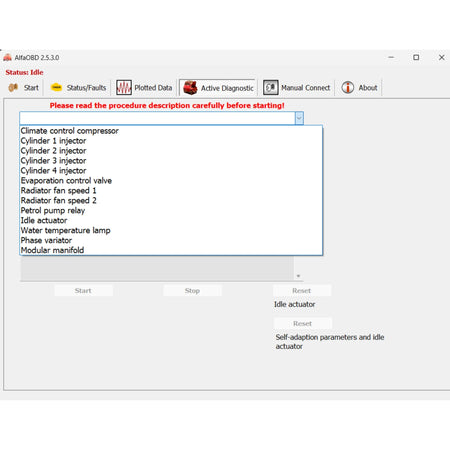Click the Start tab key icon

13,88
